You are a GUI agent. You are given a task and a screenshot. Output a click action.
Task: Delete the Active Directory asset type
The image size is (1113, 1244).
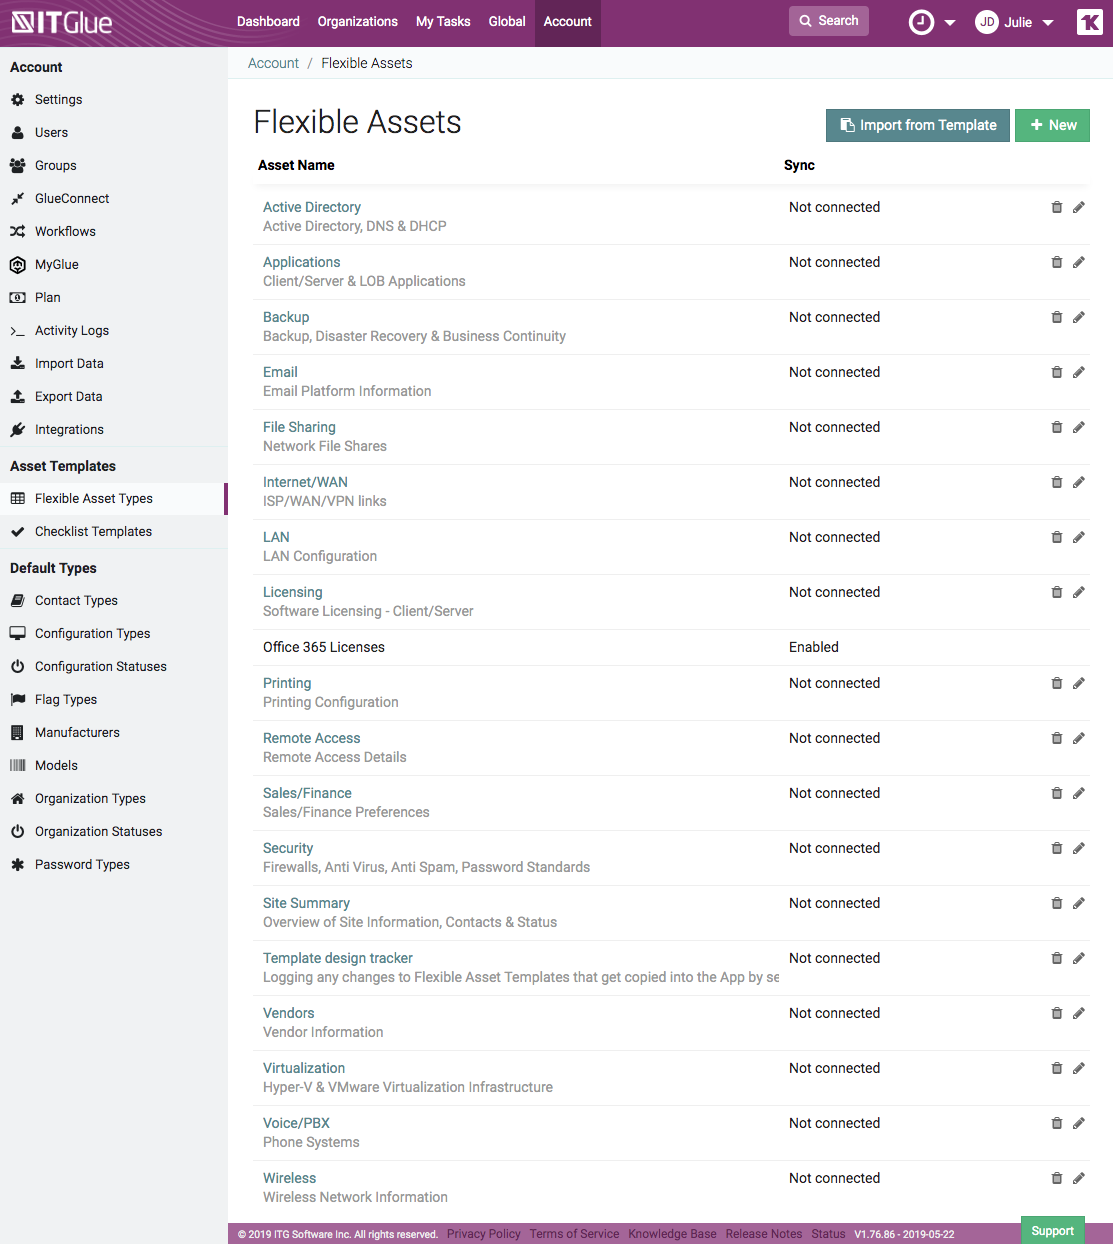[x=1057, y=207]
